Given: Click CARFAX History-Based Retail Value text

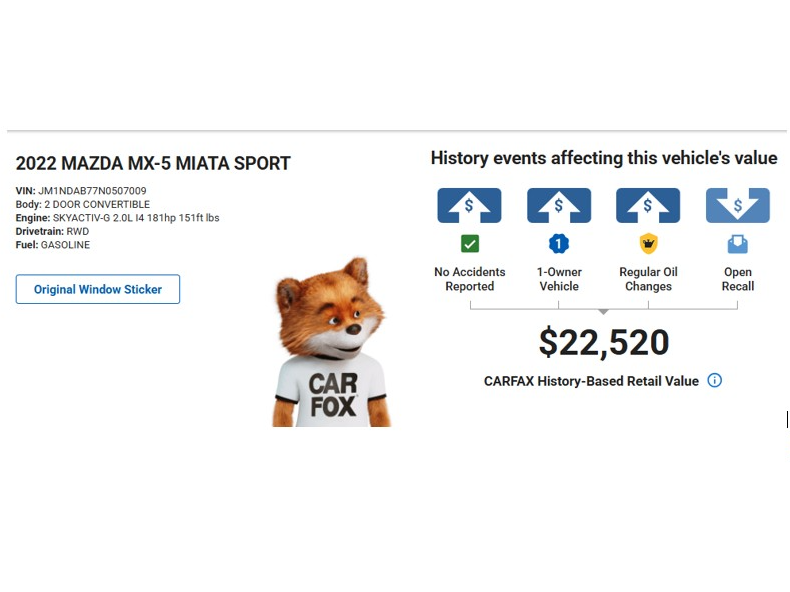Looking at the screenshot, I should (590, 381).
